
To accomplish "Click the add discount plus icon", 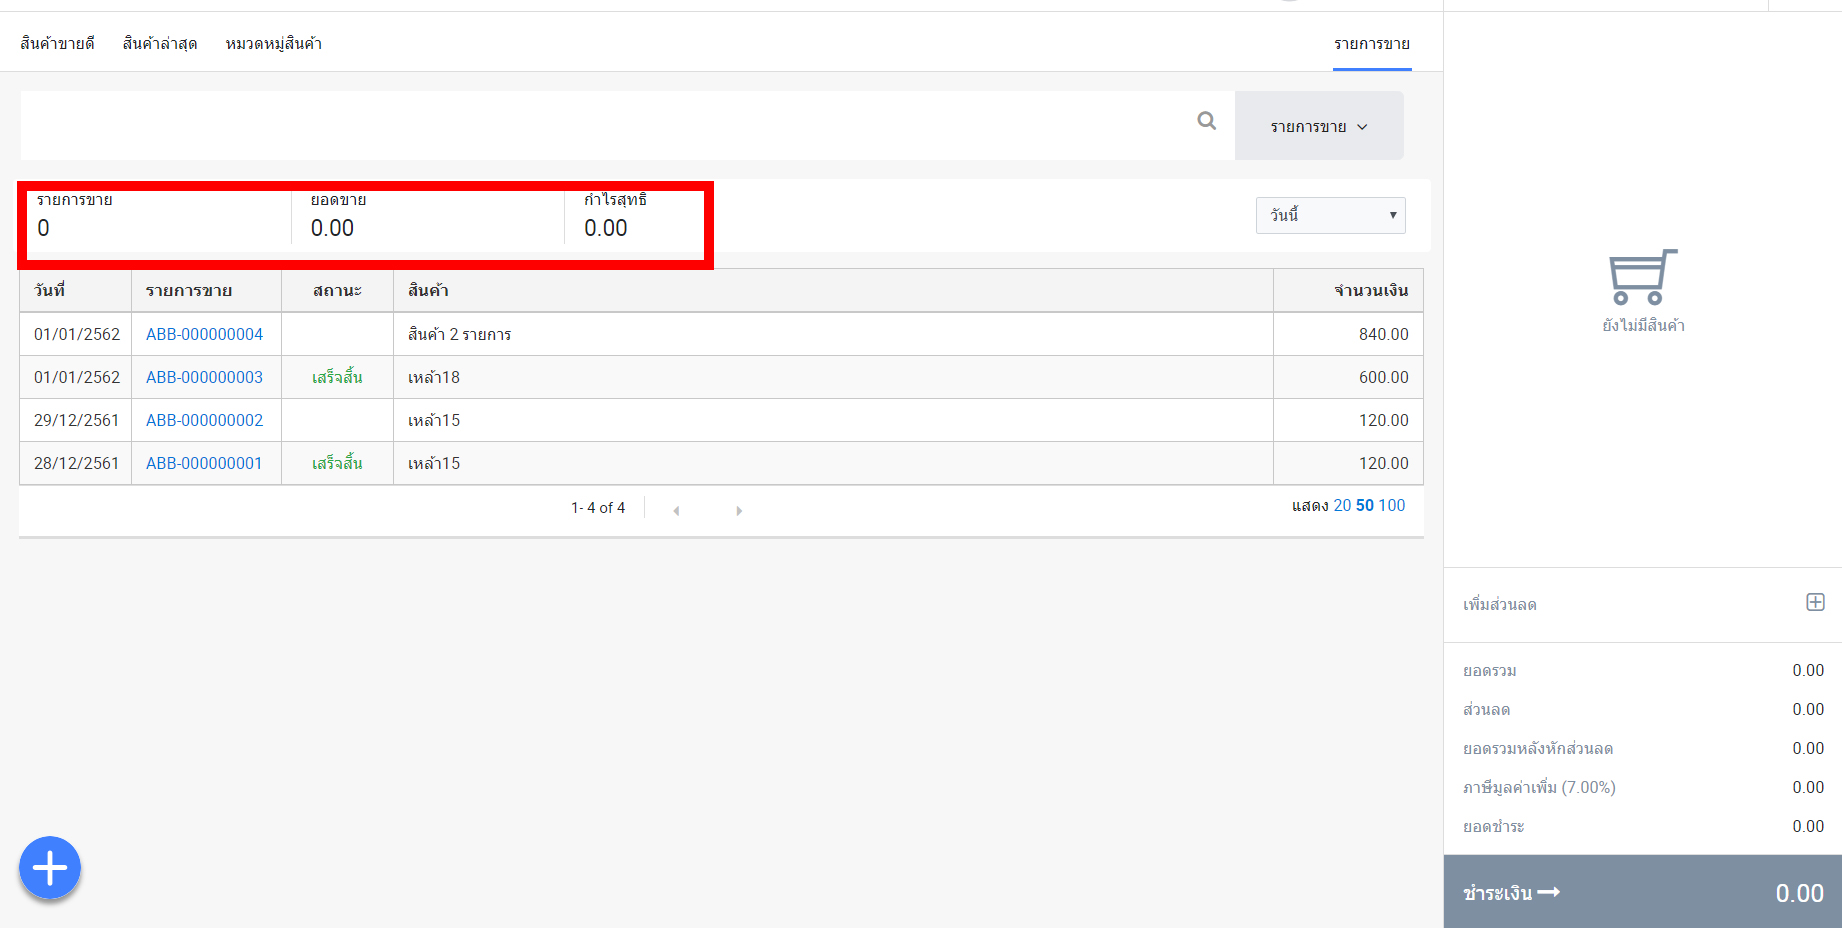I will (1815, 602).
